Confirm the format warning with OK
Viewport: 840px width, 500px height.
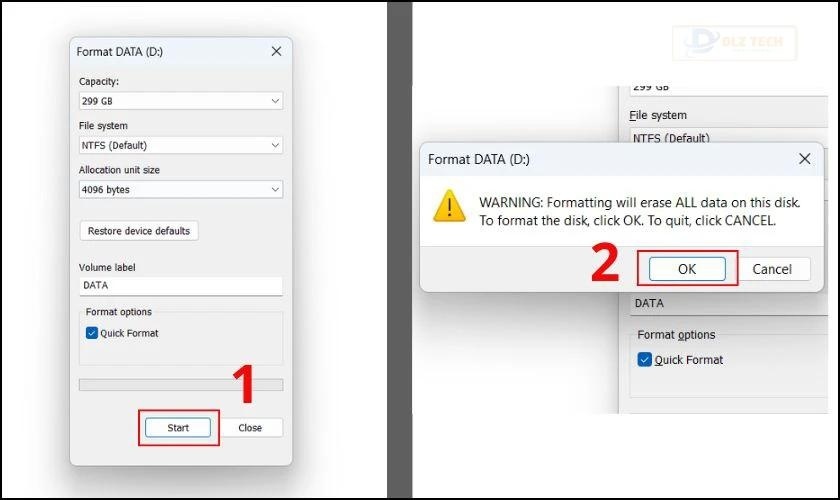click(687, 268)
